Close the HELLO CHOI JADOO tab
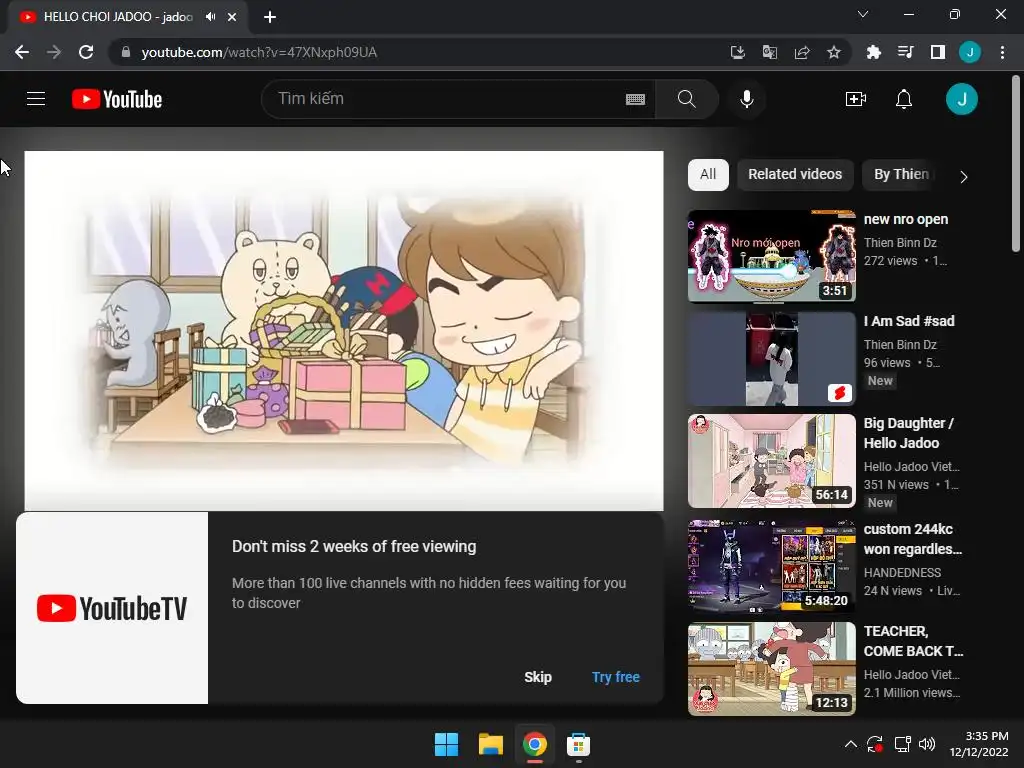This screenshot has width=1024, height=768. [232, 17]
